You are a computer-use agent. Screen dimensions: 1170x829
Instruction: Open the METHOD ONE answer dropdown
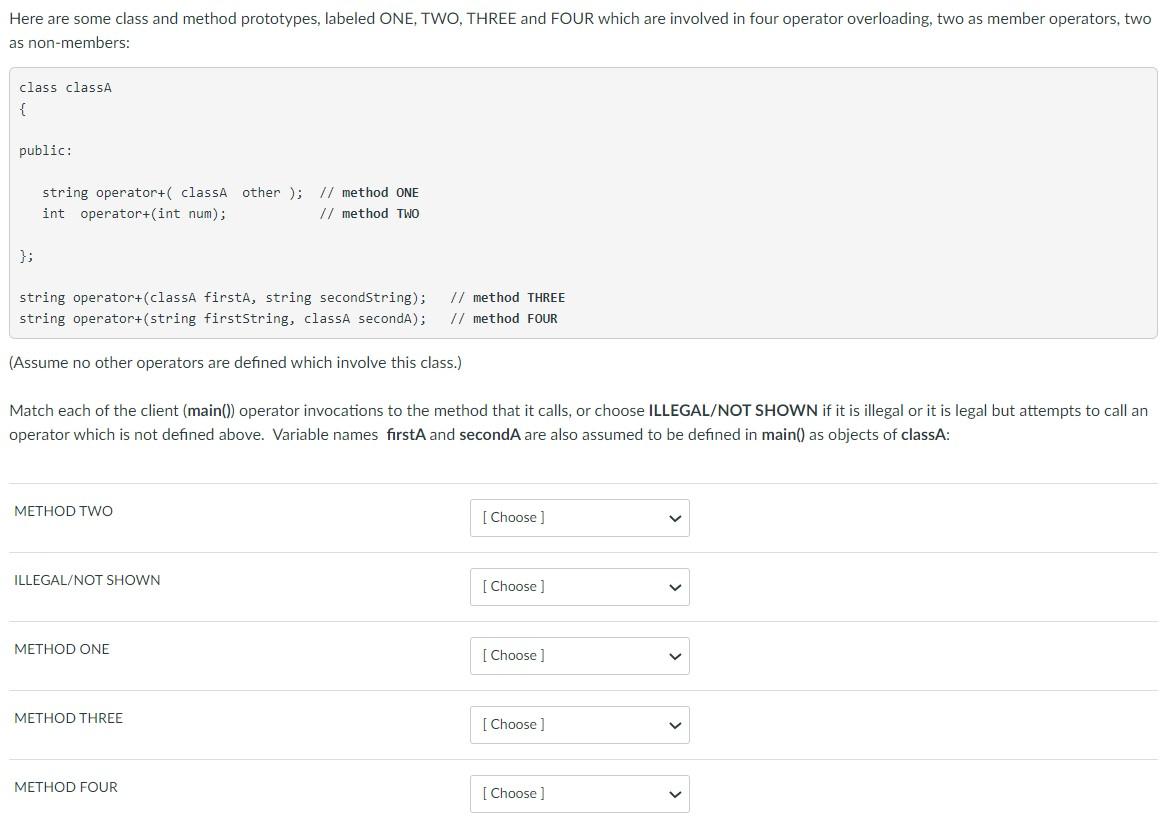pyautogui.click(x=579, y=655)
